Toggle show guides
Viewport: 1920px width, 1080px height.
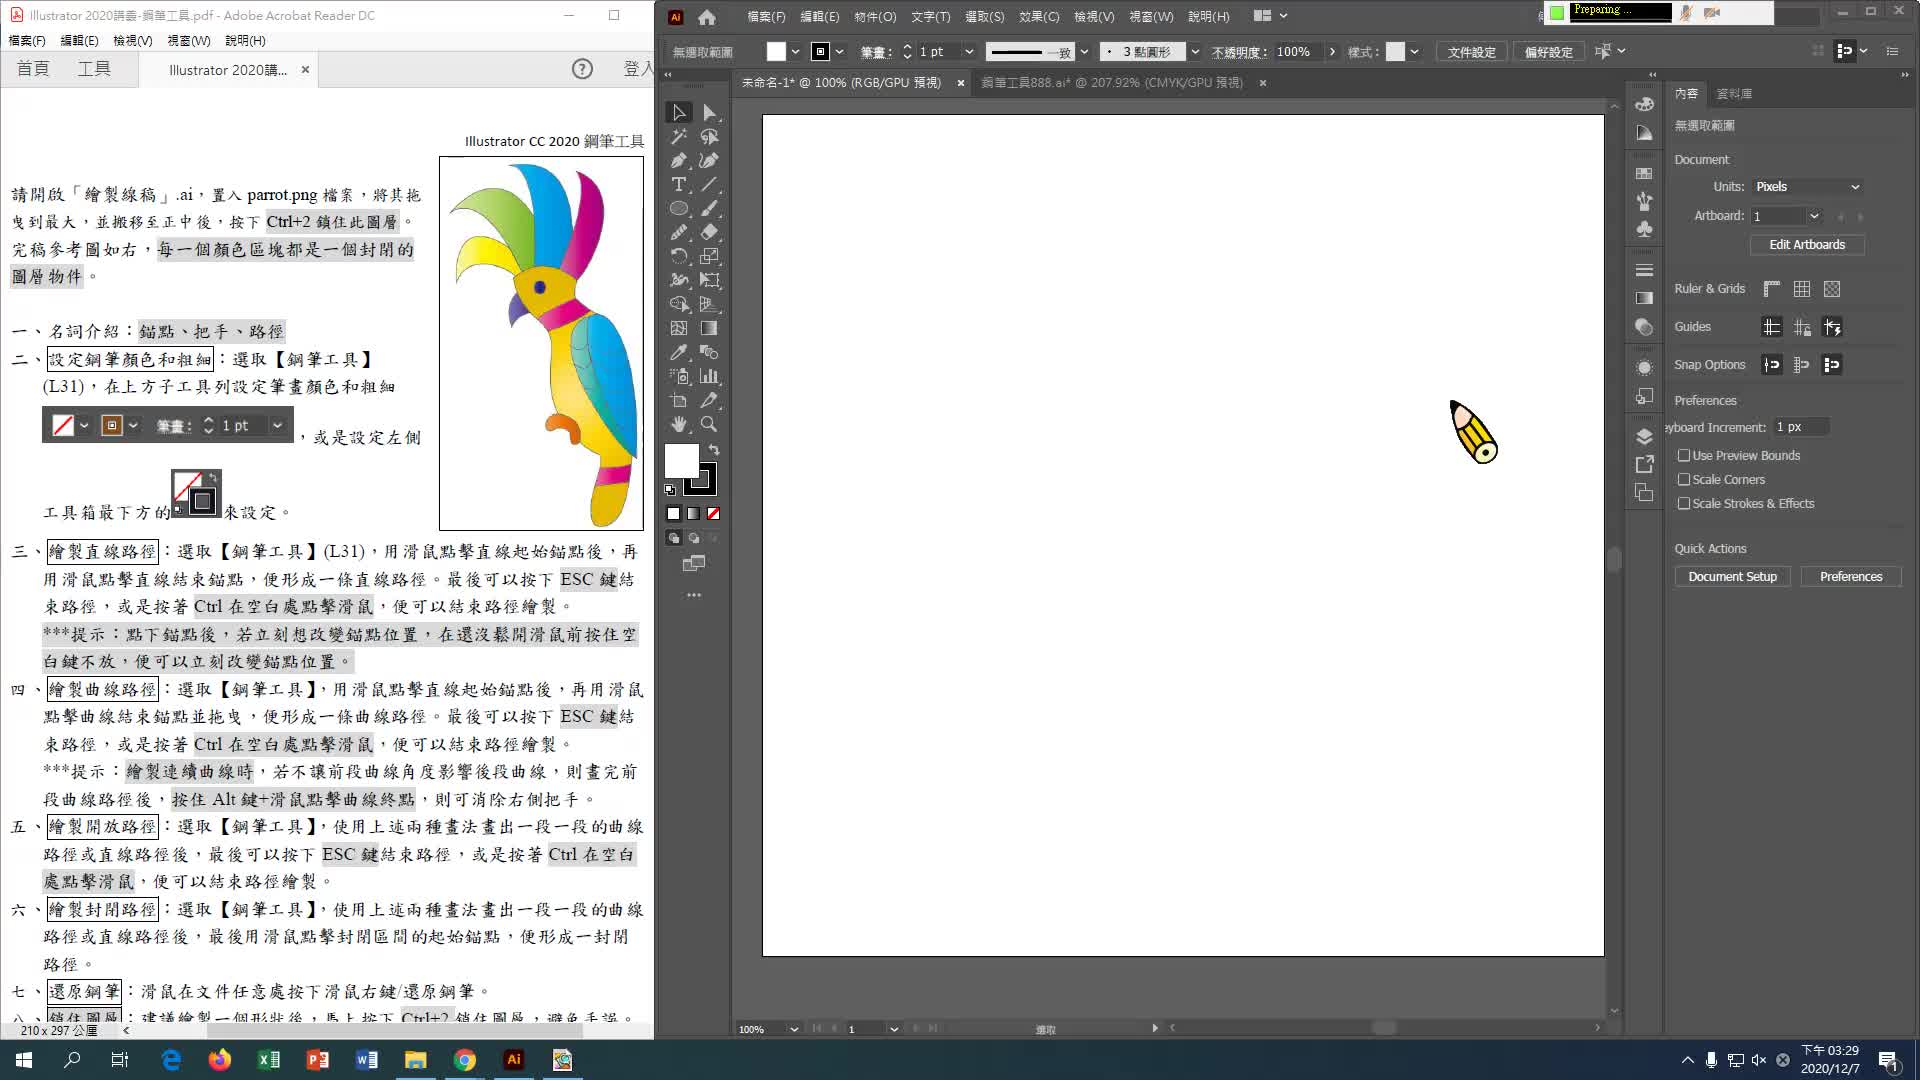(1772, 327)
